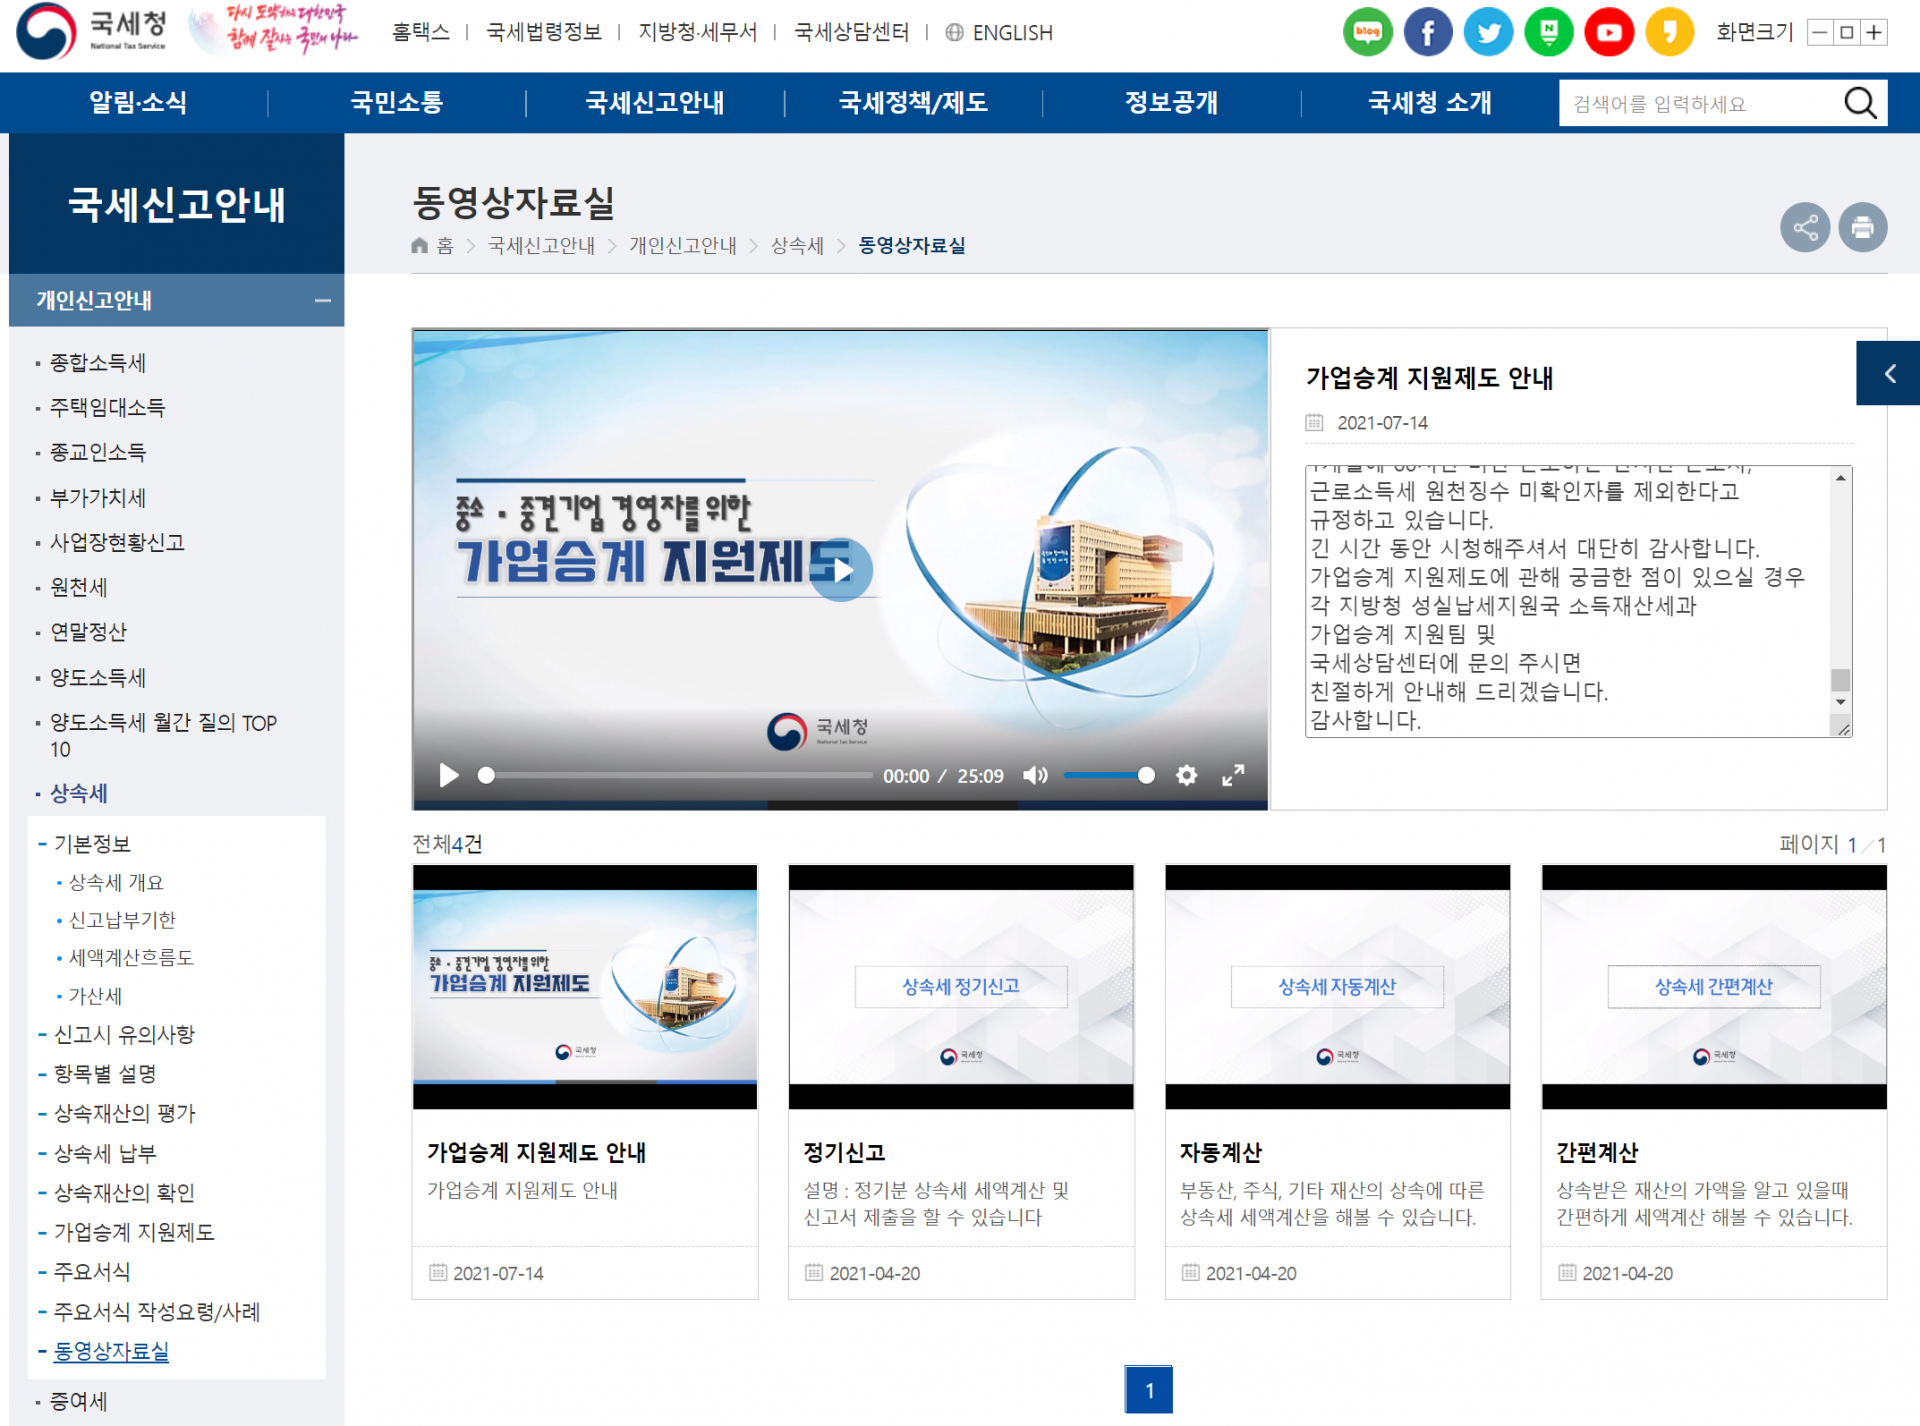Toggle fullscreen on the video player
The width and height of the screenshot is (1920, 1426).
(x=1233, y=775)
